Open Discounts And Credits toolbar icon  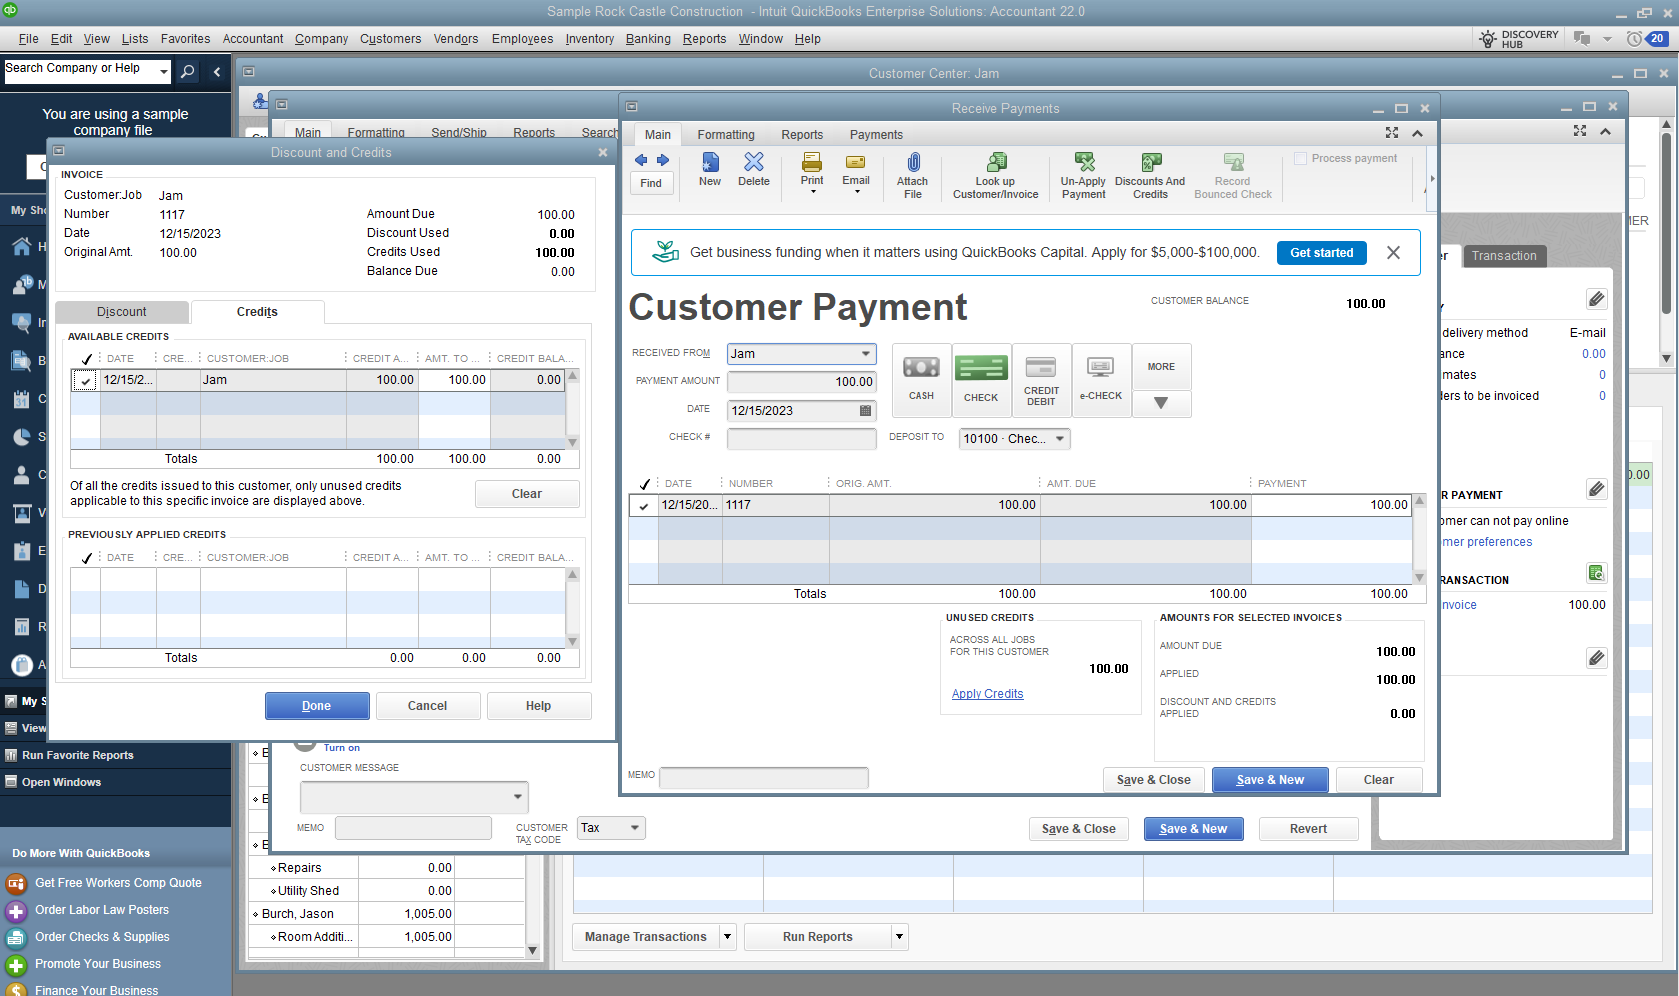pos(1150,163)
